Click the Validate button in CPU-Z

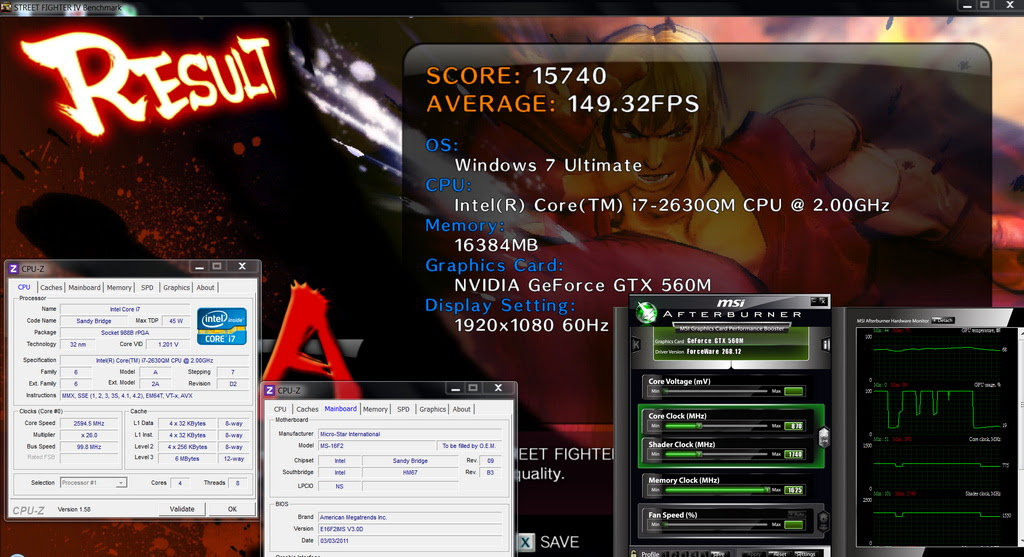(x=182, y=509)
